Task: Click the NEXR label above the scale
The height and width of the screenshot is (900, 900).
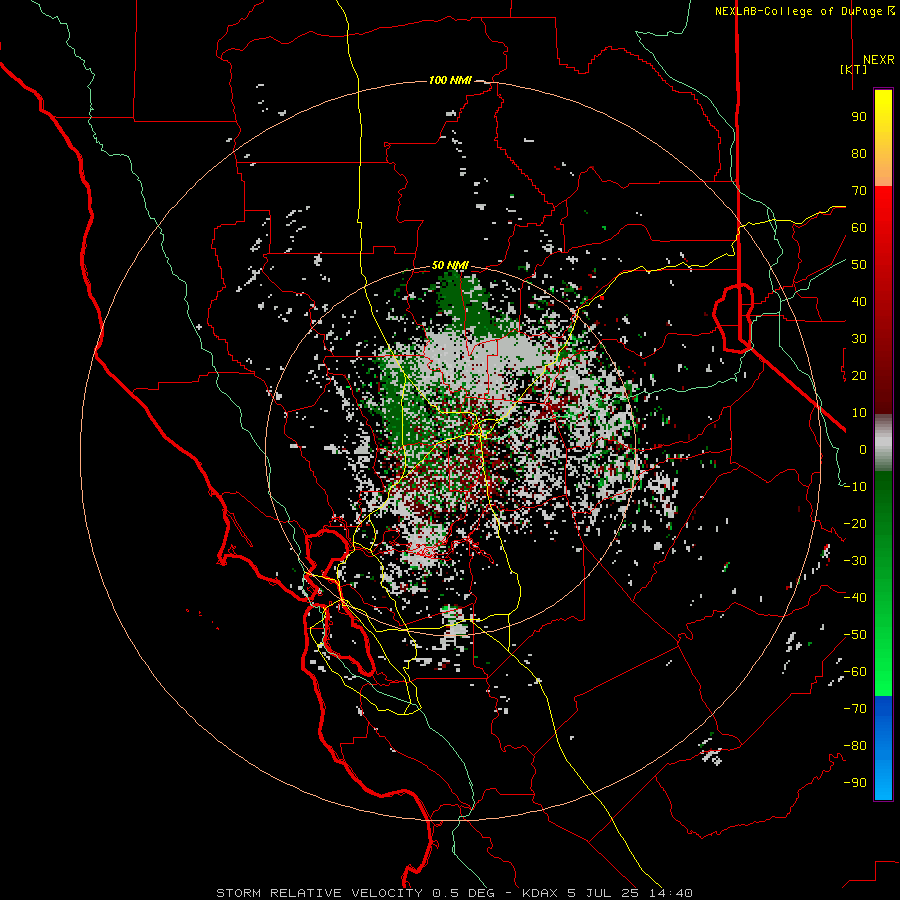Action: pos(878,60)
